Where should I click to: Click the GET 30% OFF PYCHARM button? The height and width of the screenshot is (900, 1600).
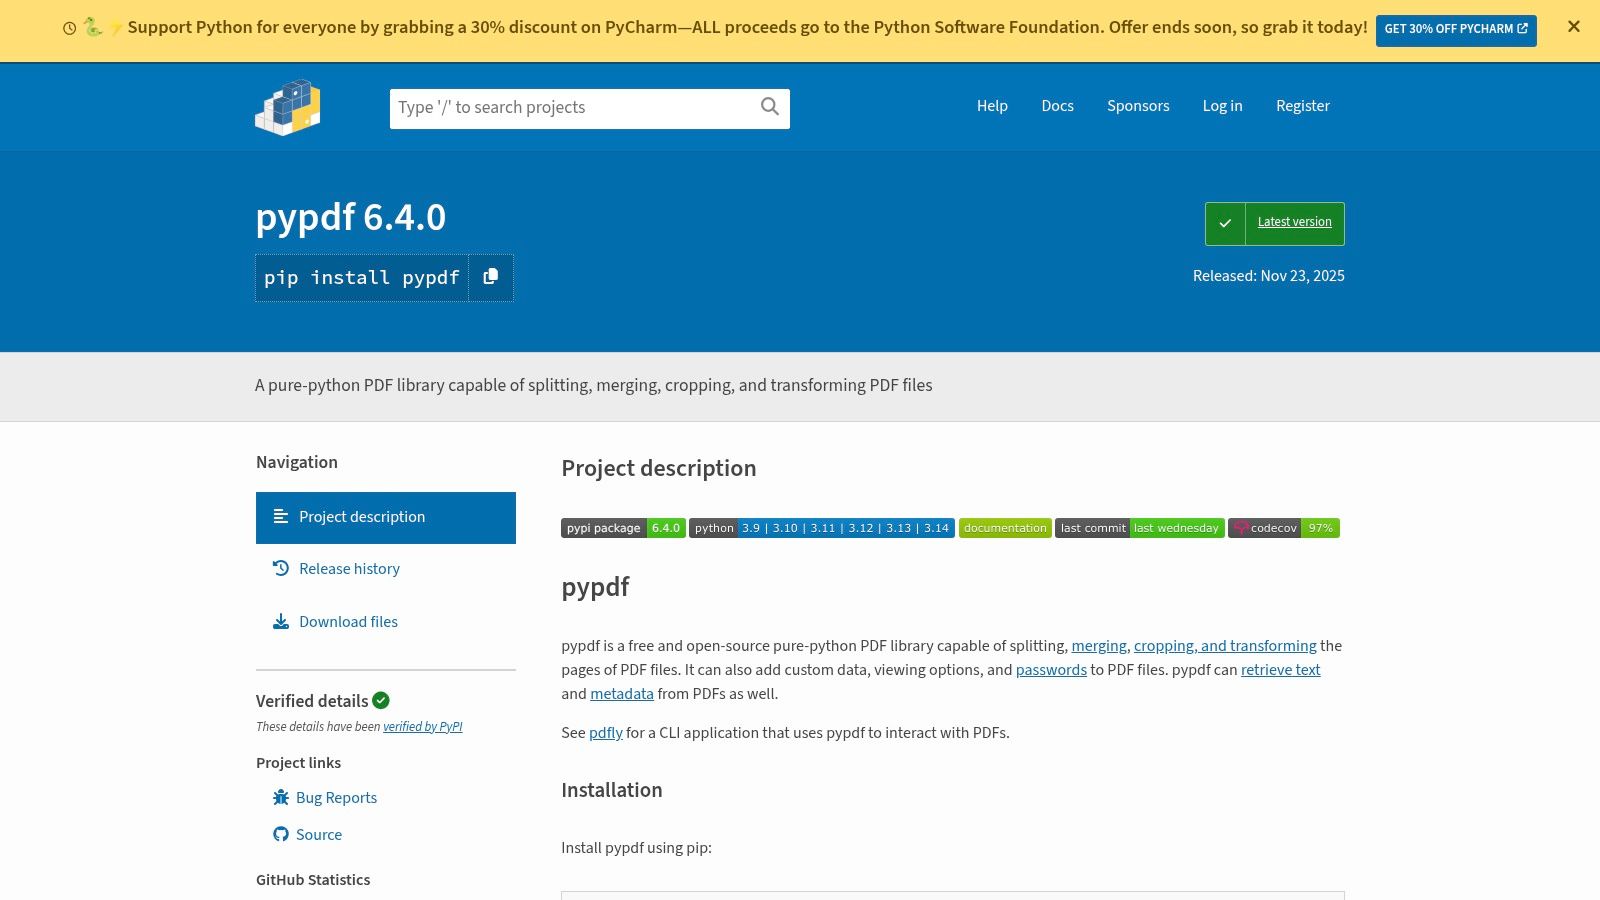(x=1455, y=29)
